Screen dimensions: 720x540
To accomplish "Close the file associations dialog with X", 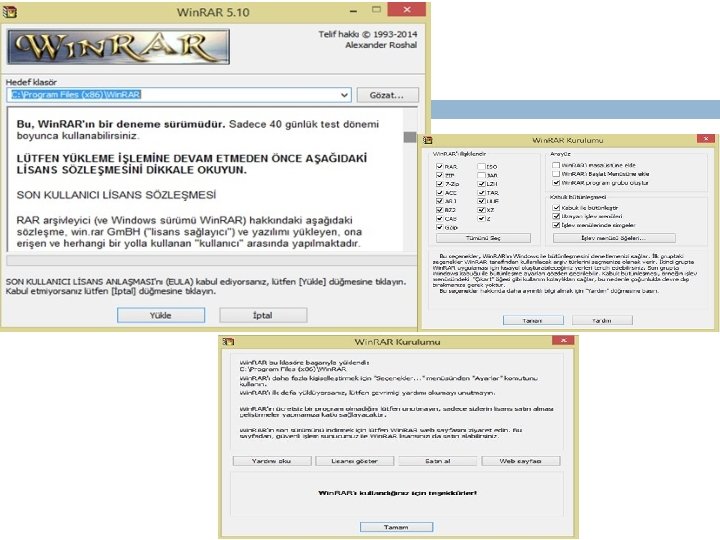I will pyautogui.click(x=706, y=138).
